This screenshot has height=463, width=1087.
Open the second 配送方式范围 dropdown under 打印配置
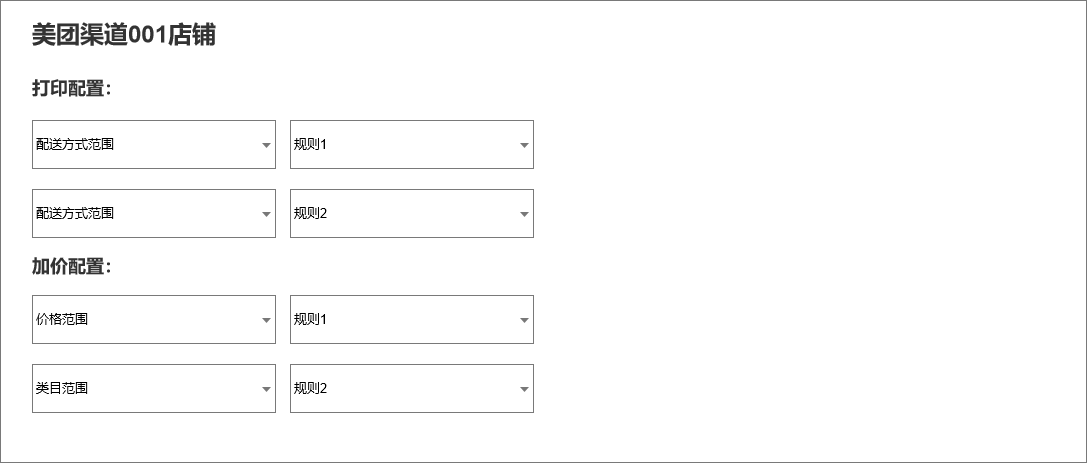(153, 214)
